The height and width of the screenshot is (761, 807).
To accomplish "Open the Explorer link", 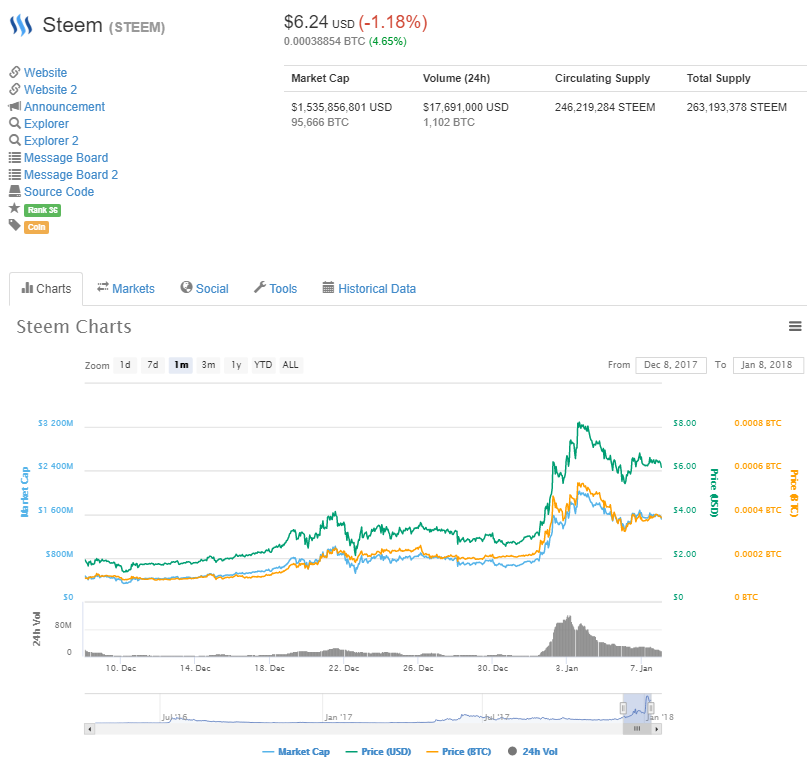I will (46, 123).
